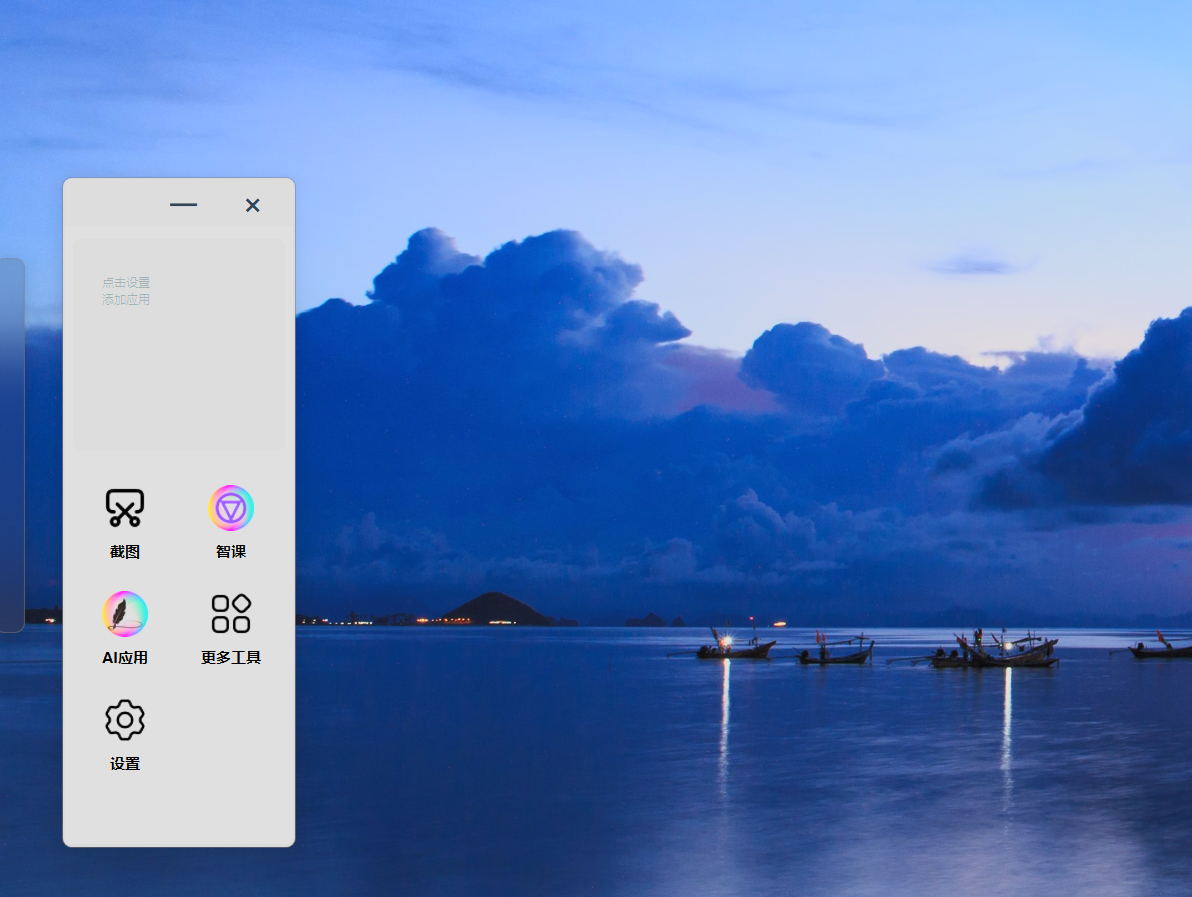Image resolution: width=1192 pixels, height=897 pixels.
Task: Click the 更多工具 text label
Action: (x=231, y=658)
